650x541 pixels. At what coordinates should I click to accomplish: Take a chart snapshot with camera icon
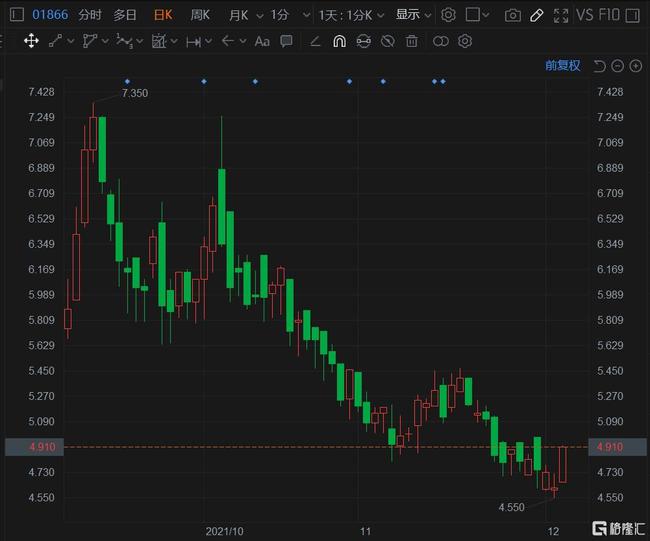pos(513,16)
